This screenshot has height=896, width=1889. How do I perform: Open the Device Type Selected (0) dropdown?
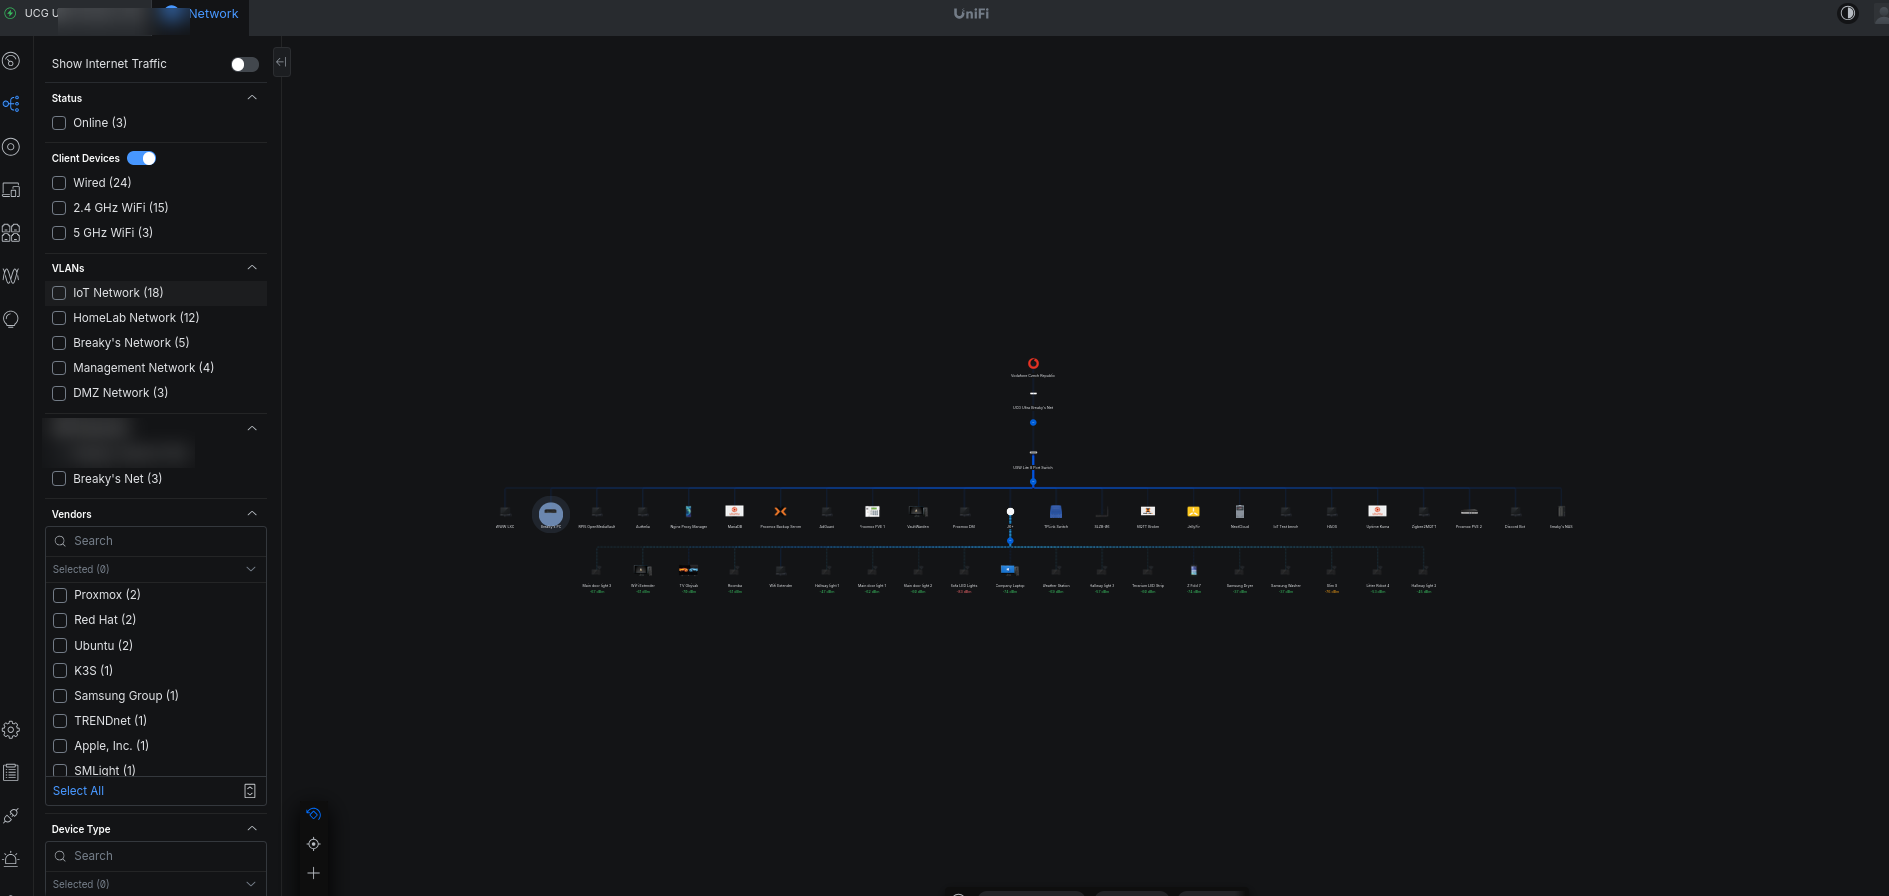[x=156, y=884]
